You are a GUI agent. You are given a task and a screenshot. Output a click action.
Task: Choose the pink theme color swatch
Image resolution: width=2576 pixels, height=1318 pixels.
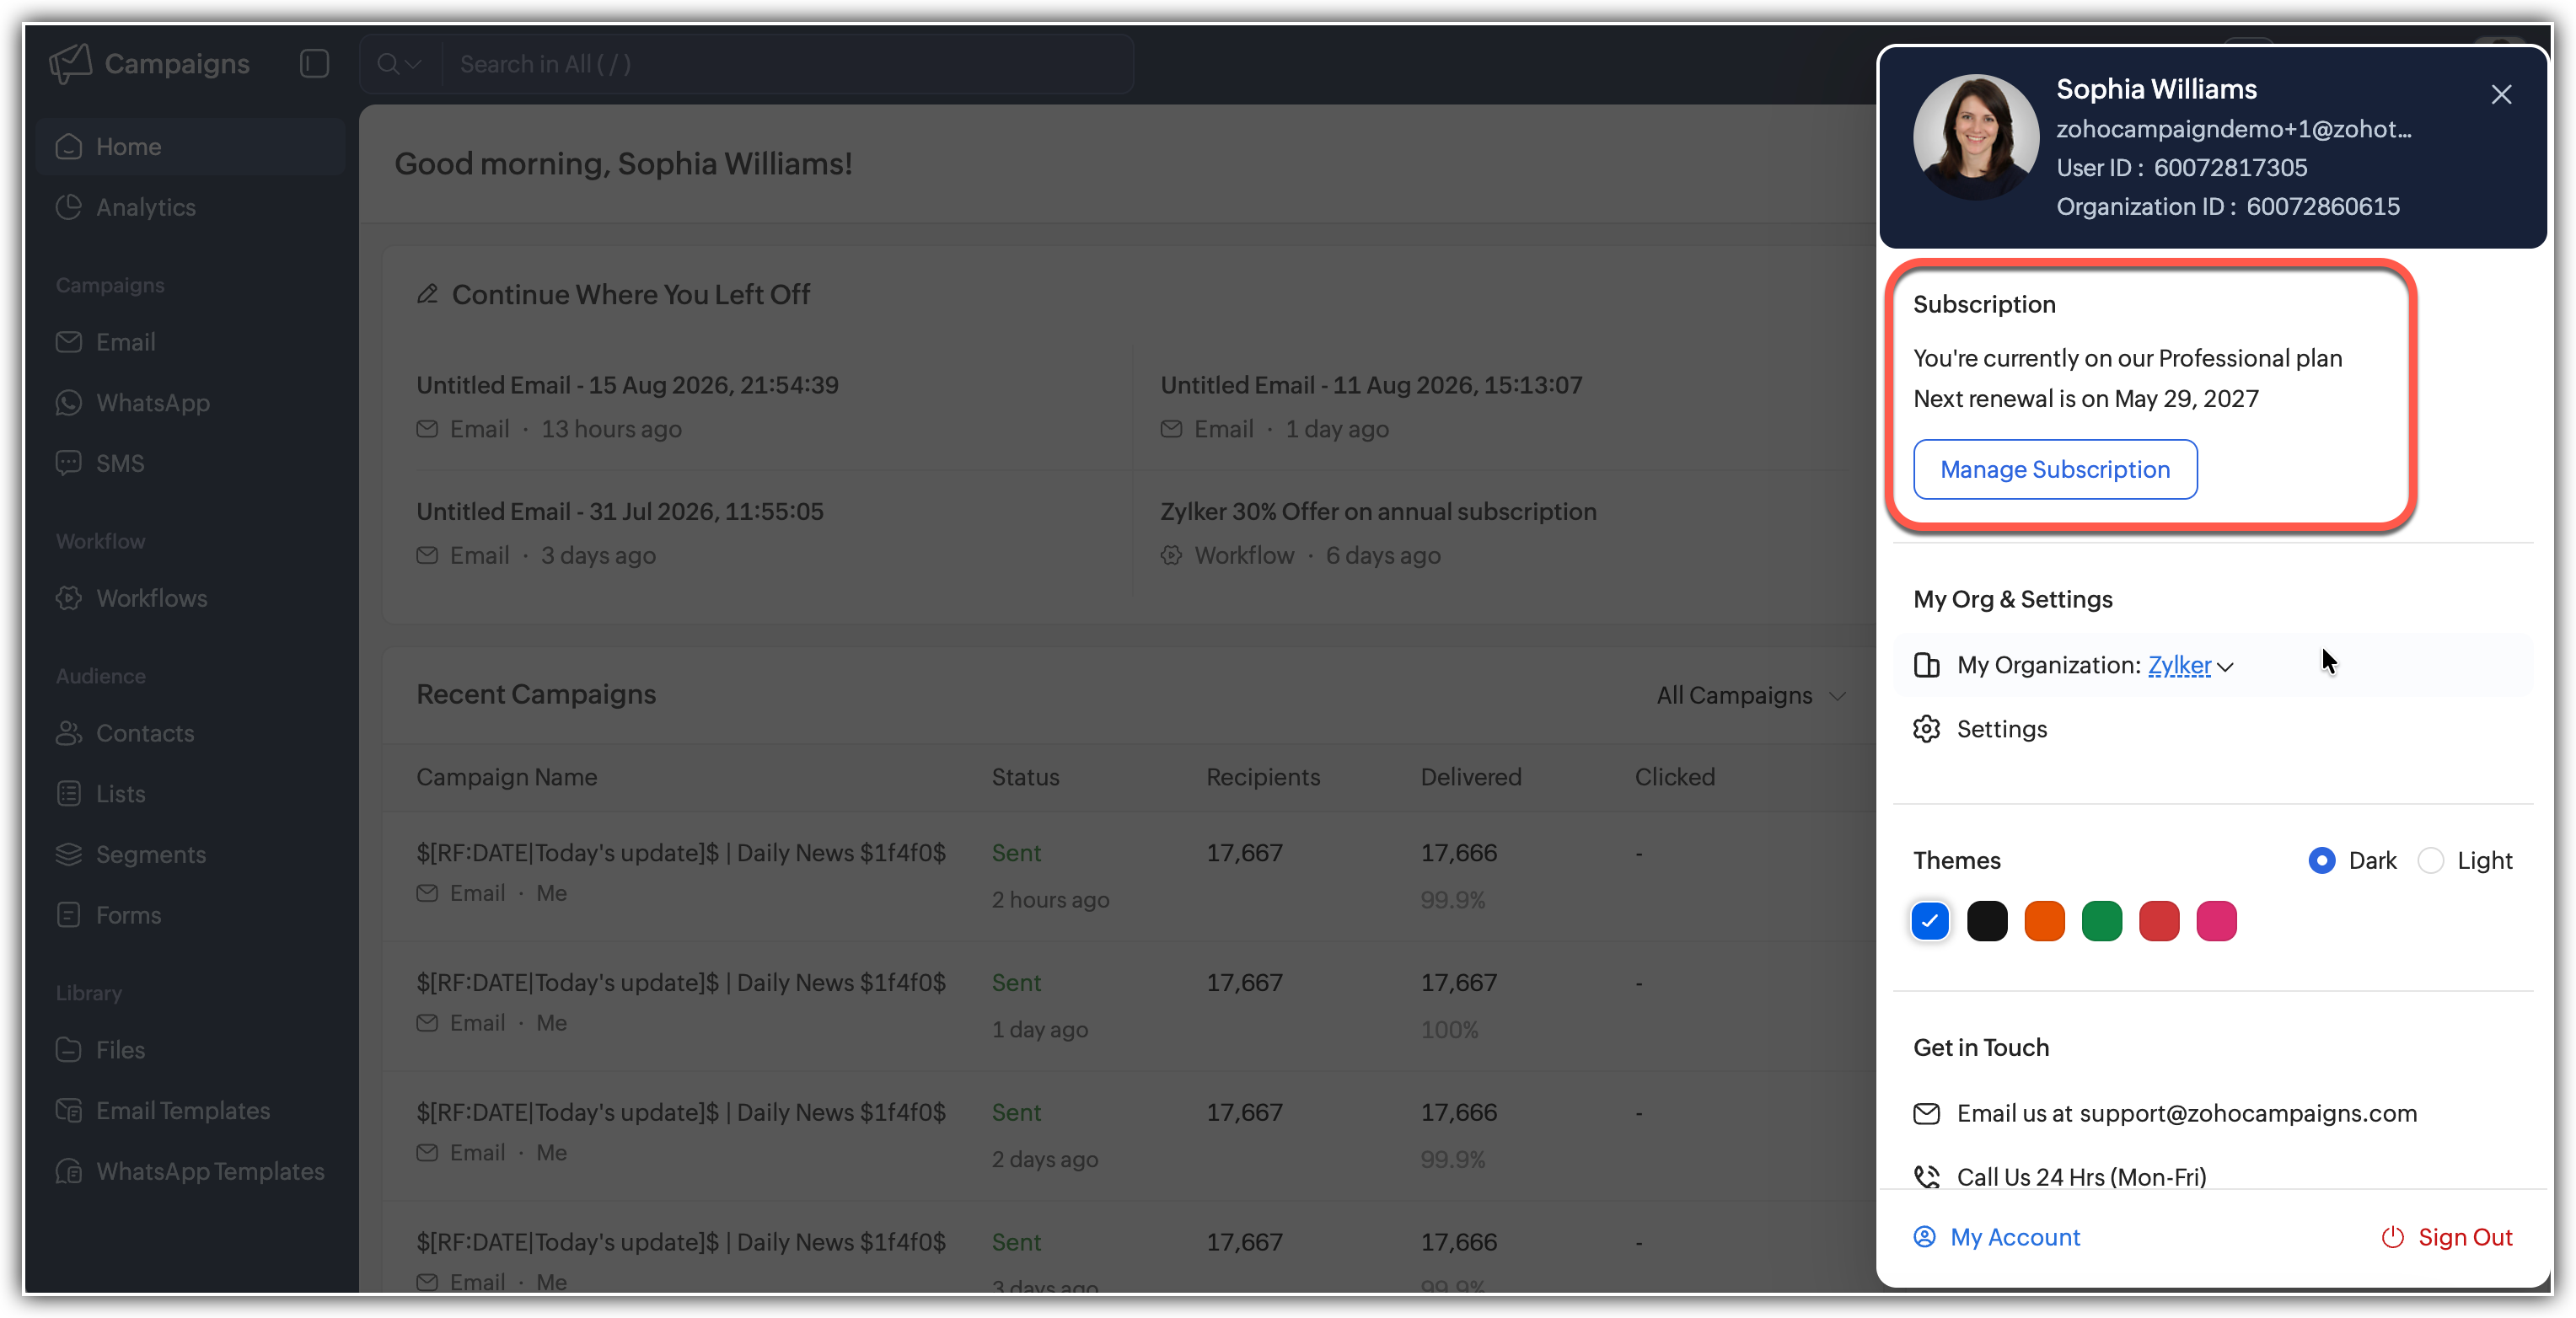[2217, 921]
